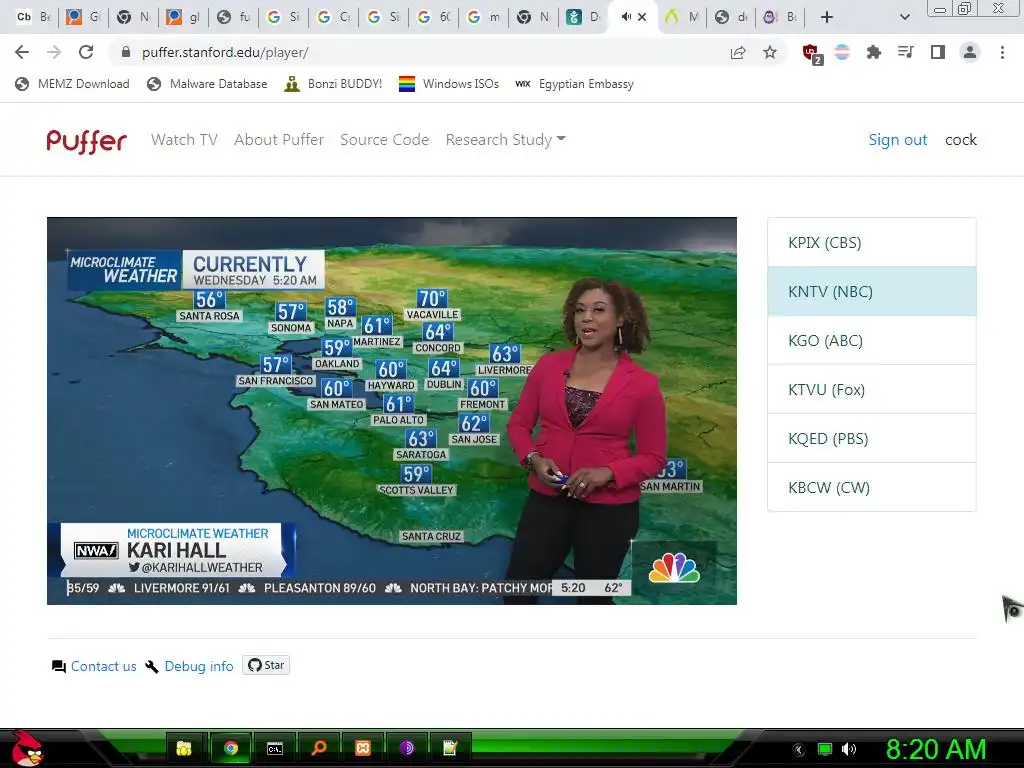Viewport: 1024px width, 768px height.
Task: Show hidden tray icons arrow
Action: (799, 750)
